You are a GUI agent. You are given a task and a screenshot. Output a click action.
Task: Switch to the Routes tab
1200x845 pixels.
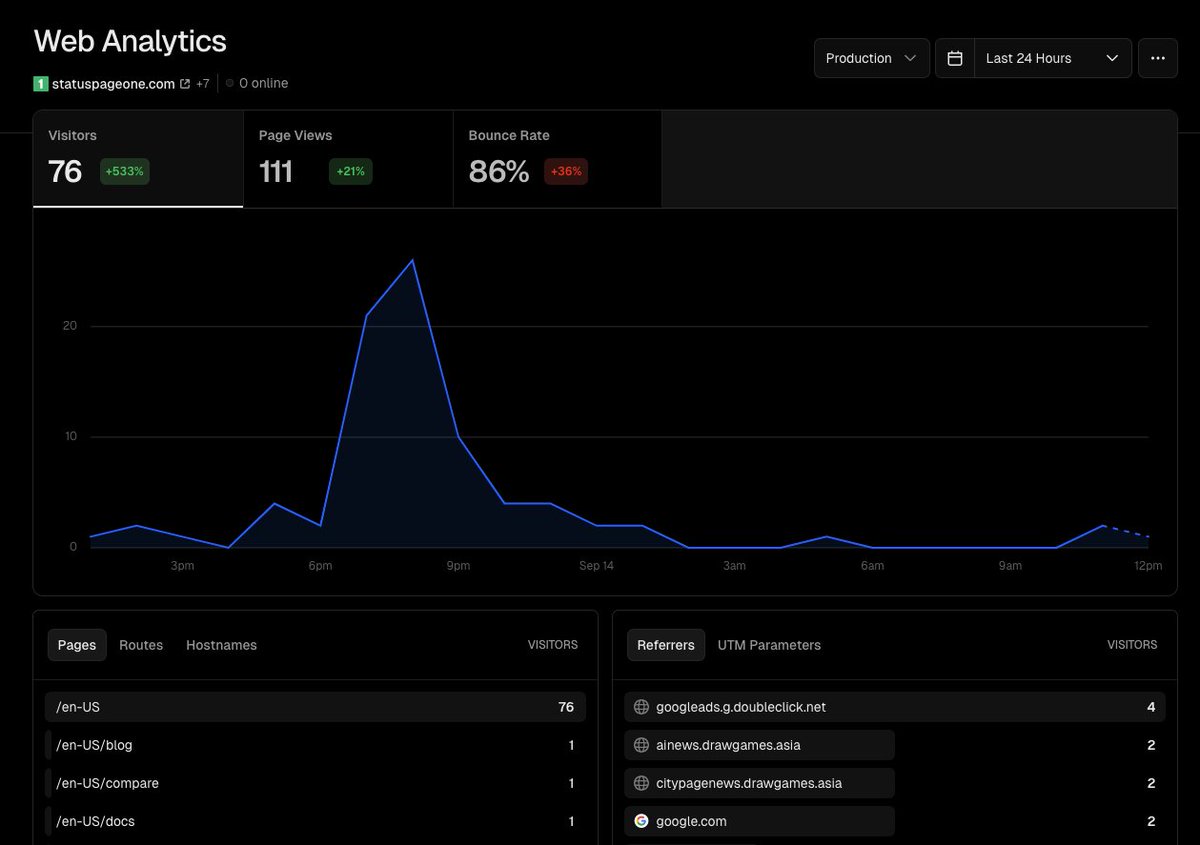141,645
